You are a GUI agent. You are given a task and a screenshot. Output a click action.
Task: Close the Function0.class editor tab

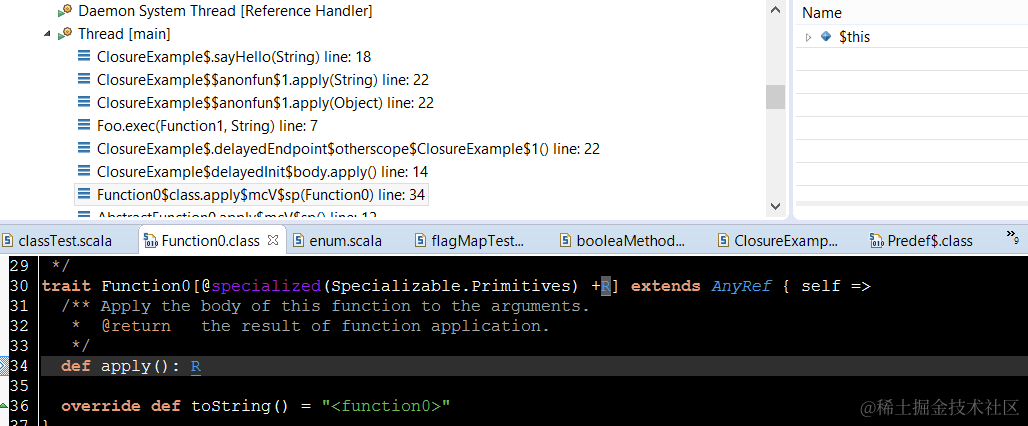(273, 240)
